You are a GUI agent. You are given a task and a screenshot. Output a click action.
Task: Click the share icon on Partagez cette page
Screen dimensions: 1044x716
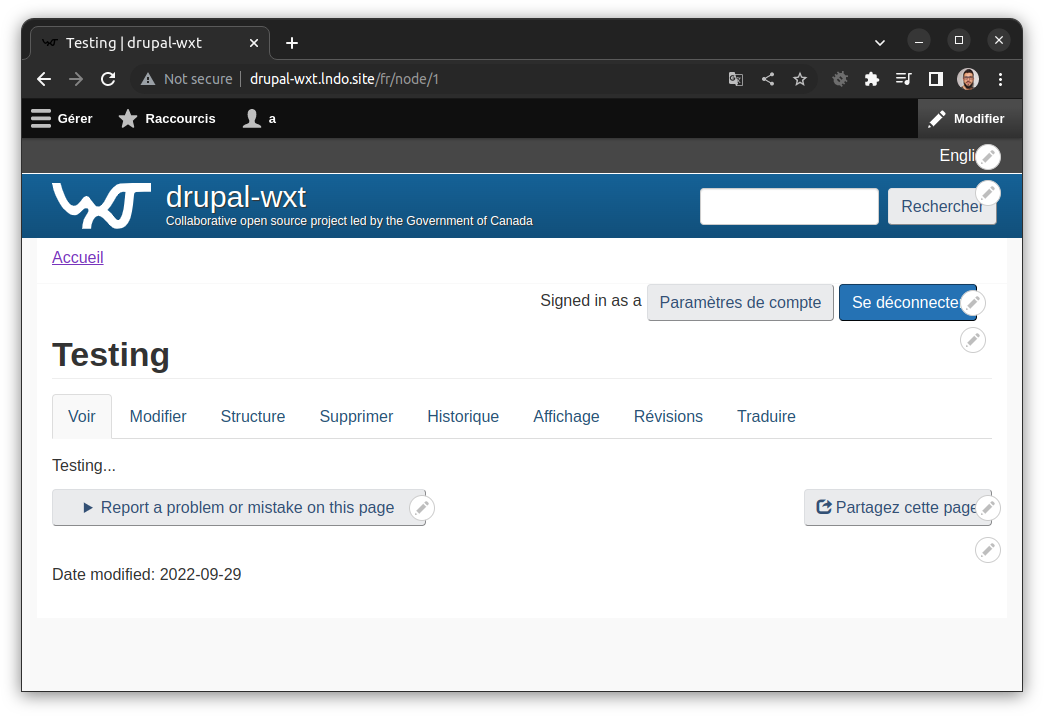pos(823,507)
